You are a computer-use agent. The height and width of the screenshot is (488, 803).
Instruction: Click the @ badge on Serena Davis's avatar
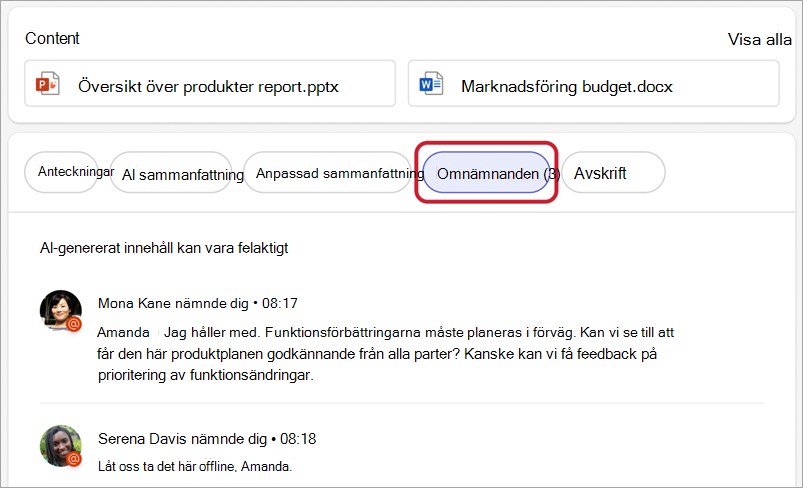74,459
